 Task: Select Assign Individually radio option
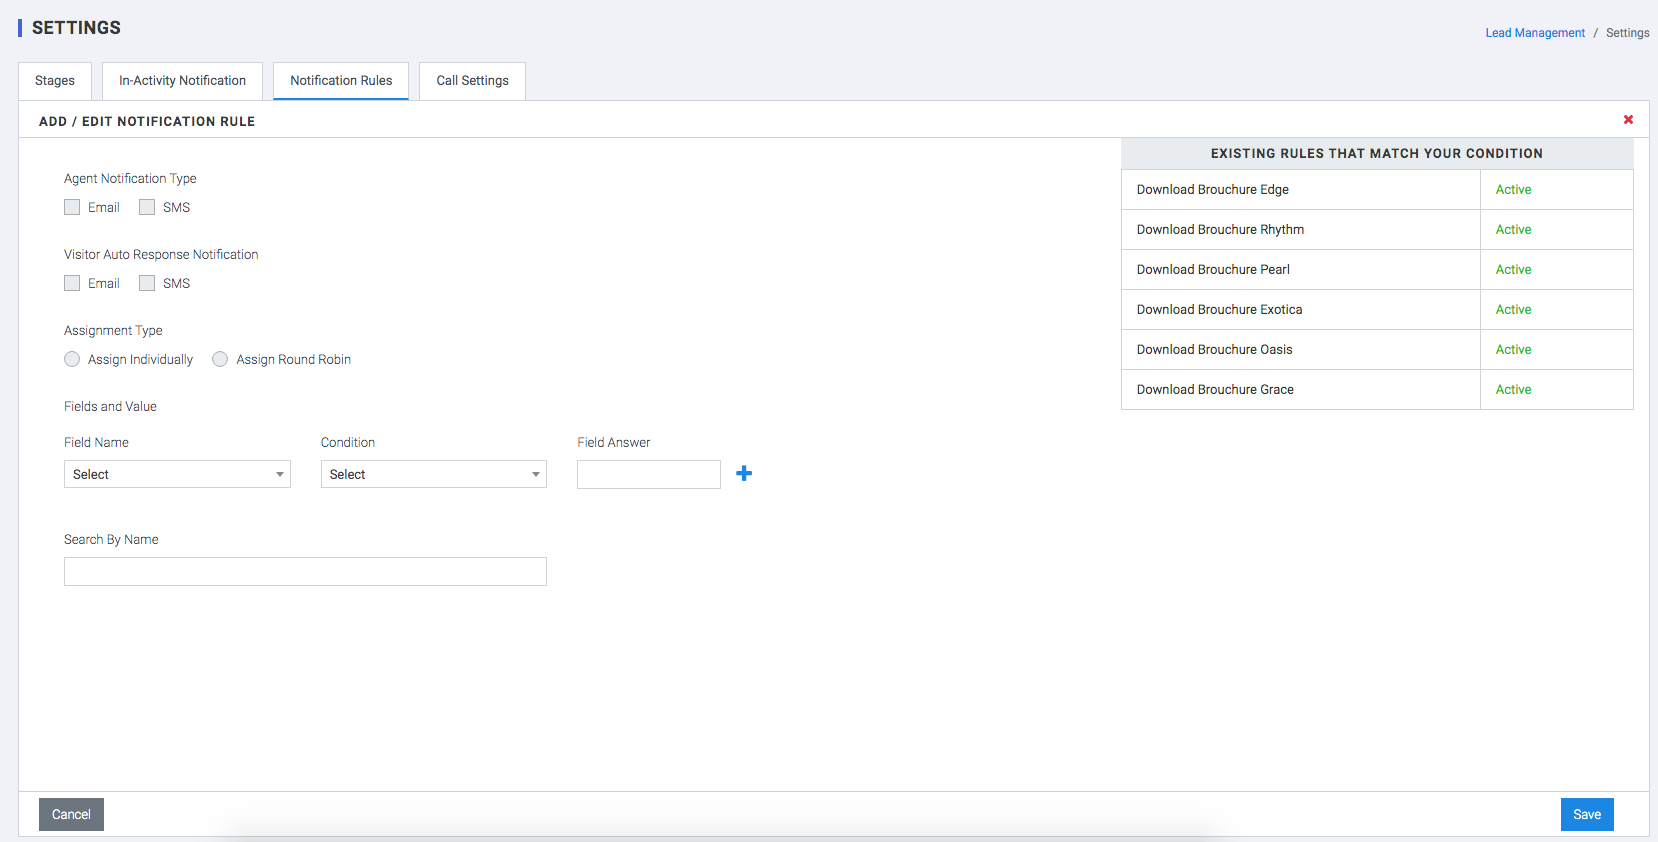pos(72,359)
